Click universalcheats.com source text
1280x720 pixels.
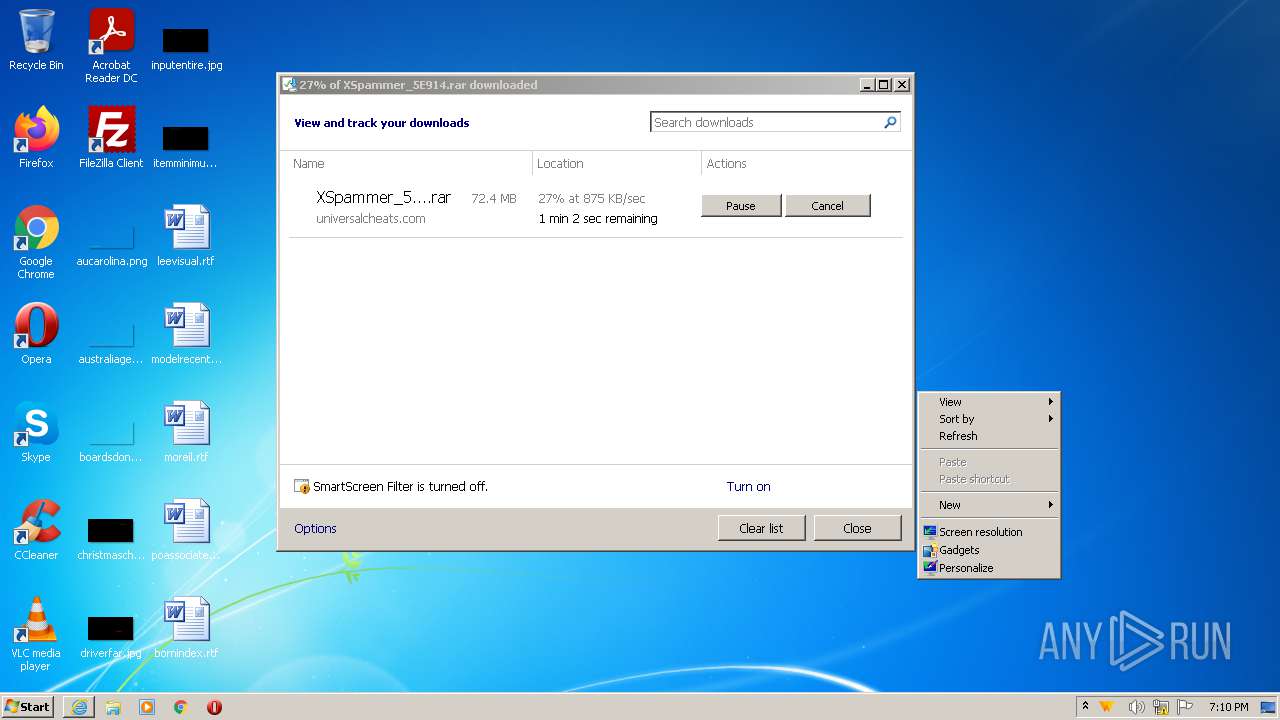[x=371, y=218]
